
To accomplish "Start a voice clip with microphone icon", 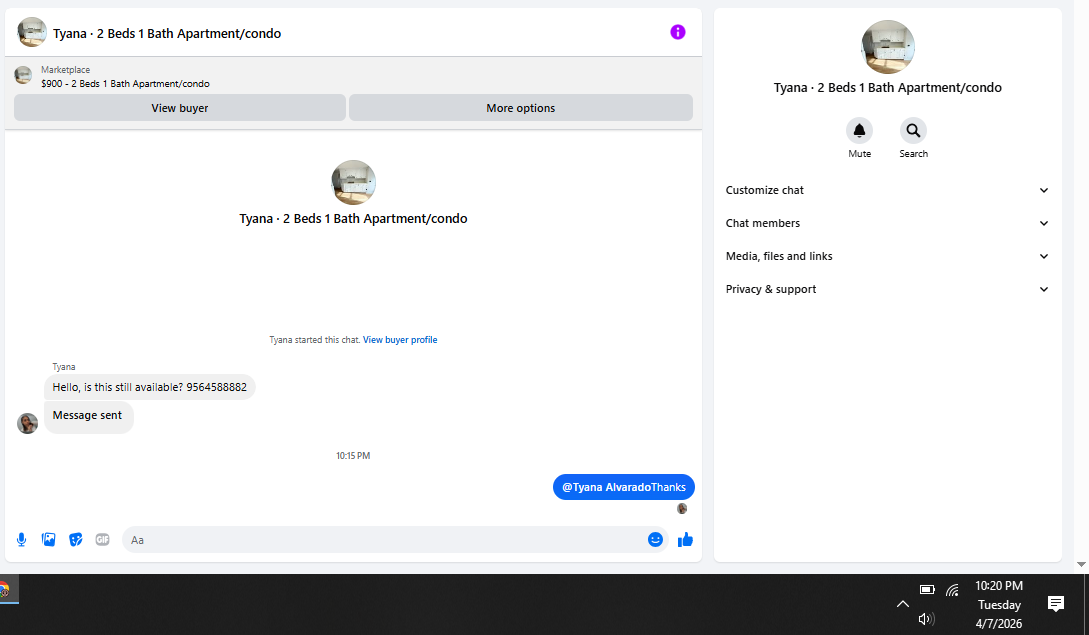I will tap(22, 540).
